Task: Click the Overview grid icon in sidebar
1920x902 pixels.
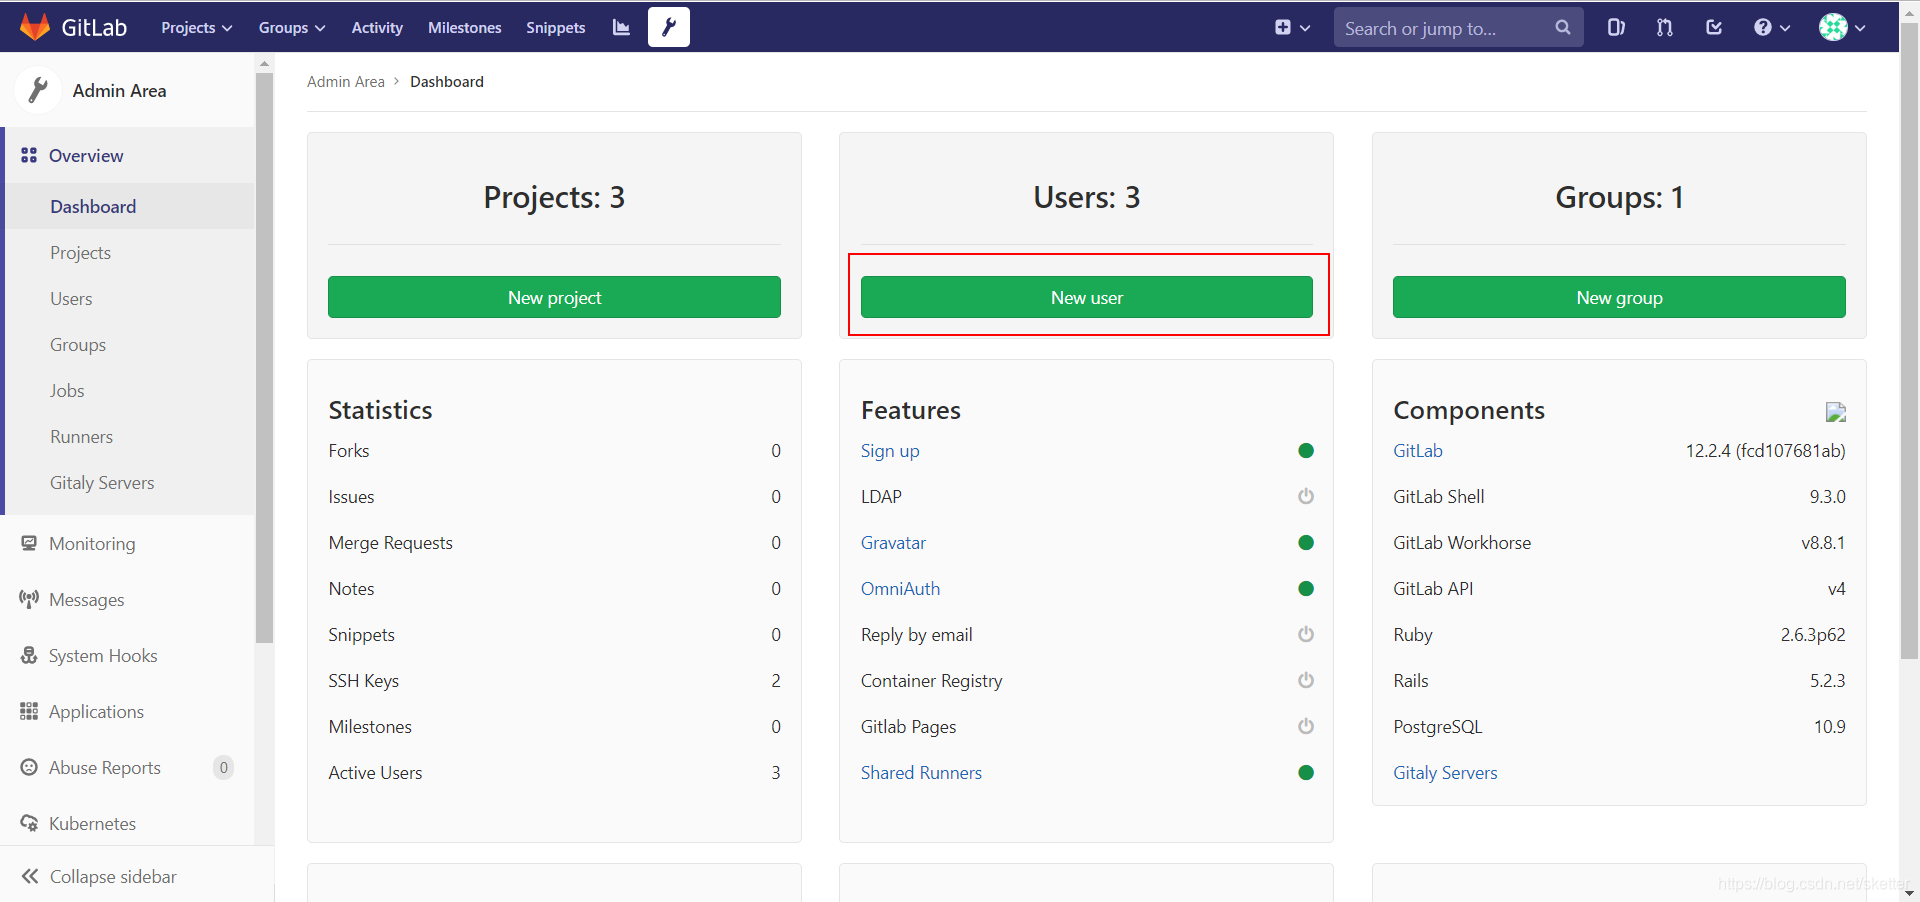Action: tap(29, 155)
